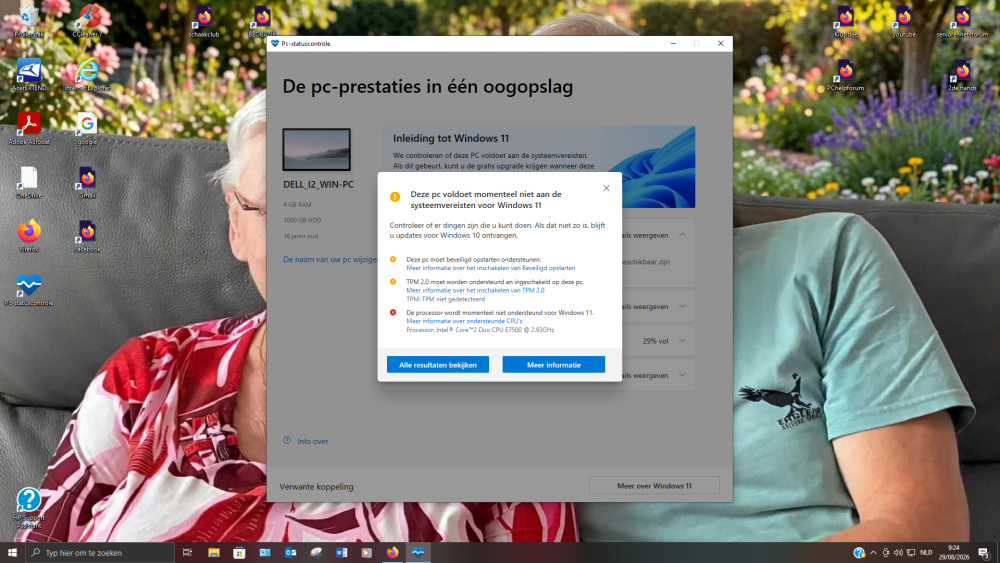Viewport: 1000px width, 563px height.
Task: Open link about enabling TPM 2.0
Action: (x=475, y=290)
